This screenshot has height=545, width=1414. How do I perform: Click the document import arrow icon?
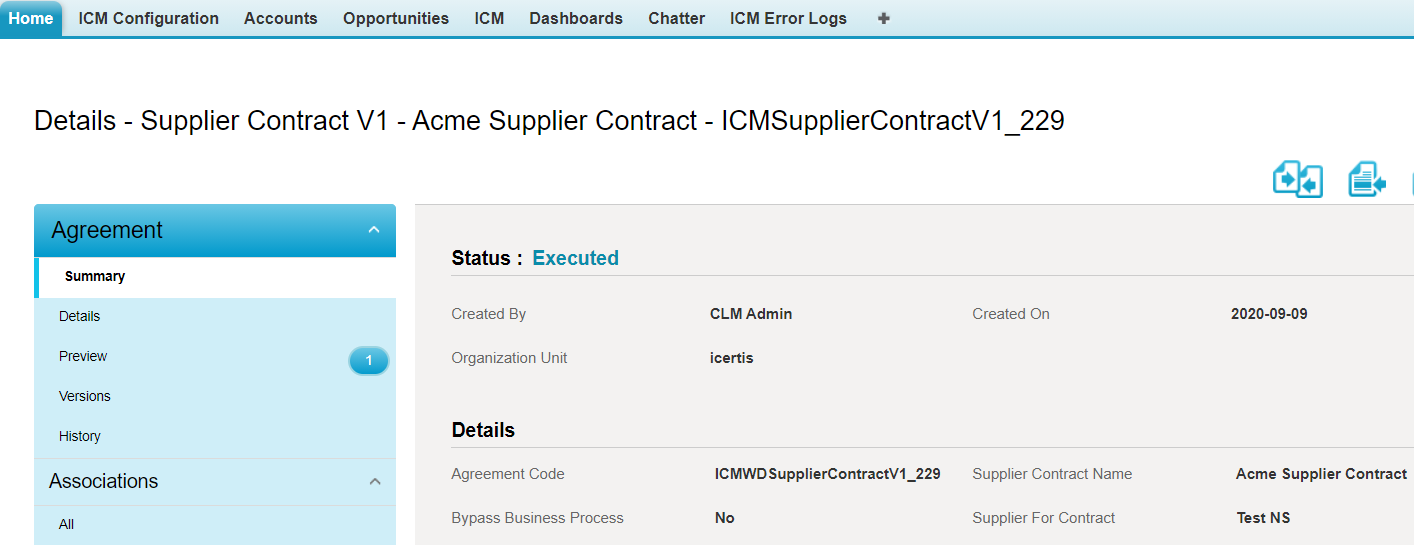point(1366,180)
